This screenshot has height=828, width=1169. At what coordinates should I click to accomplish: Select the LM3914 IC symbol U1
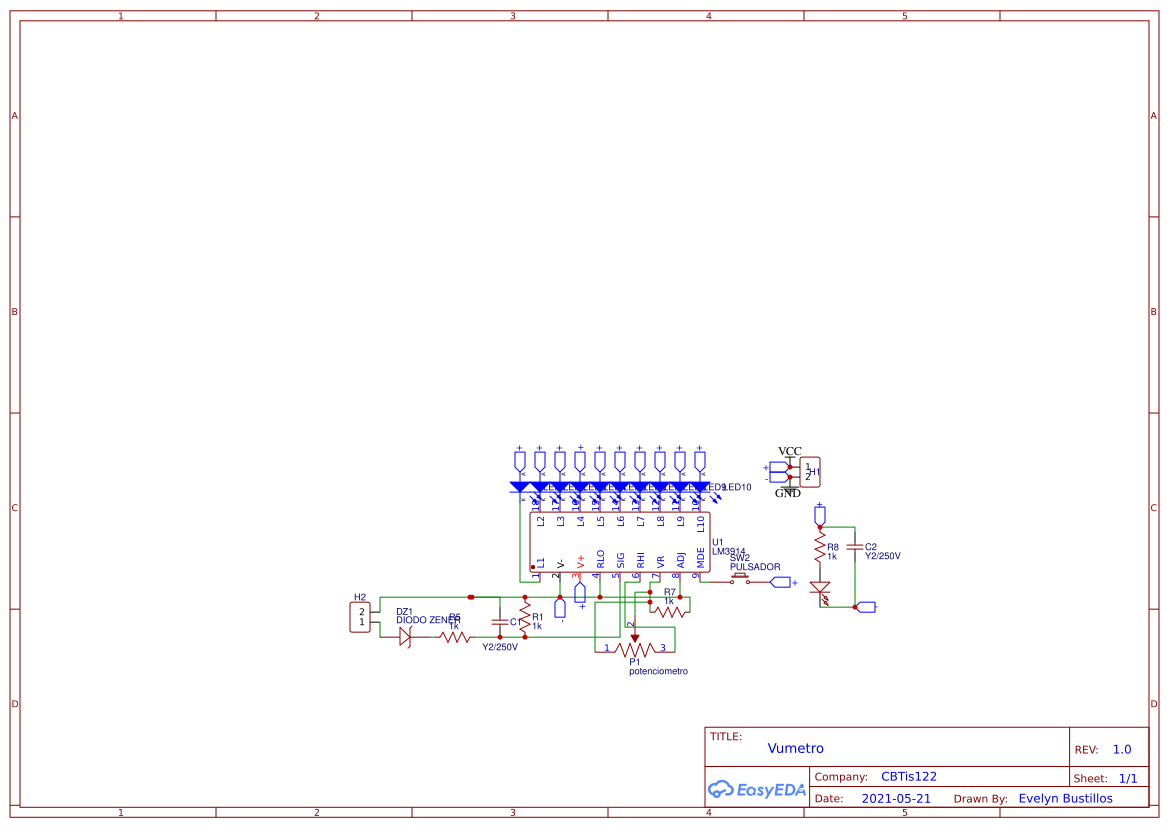[x=620, y=540]
